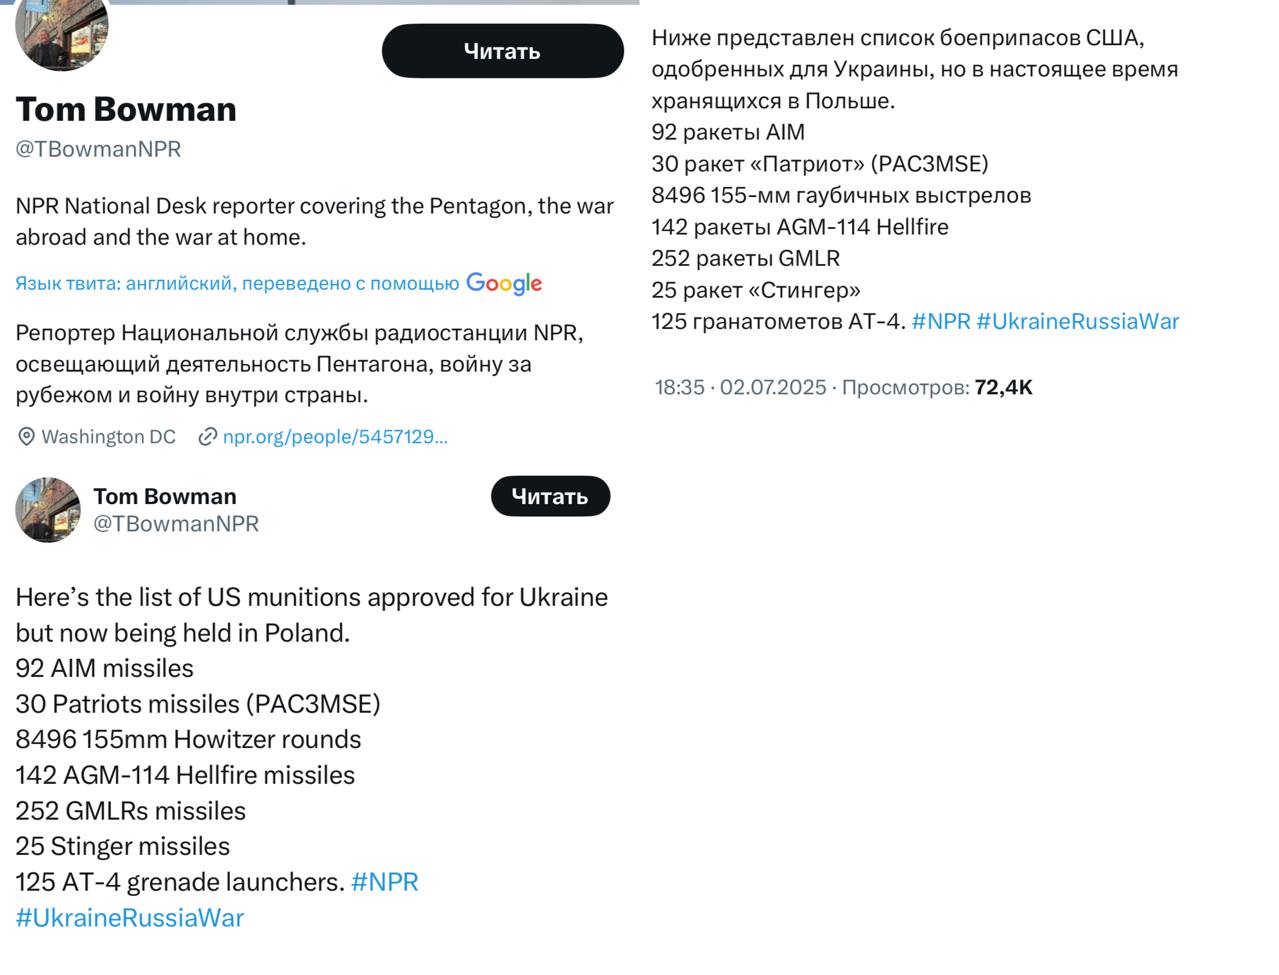Viewport: 1279px width, 975px height.
Task: Open the #NPR hashtag in the English tweet
Action: click(x=385, y=882)
